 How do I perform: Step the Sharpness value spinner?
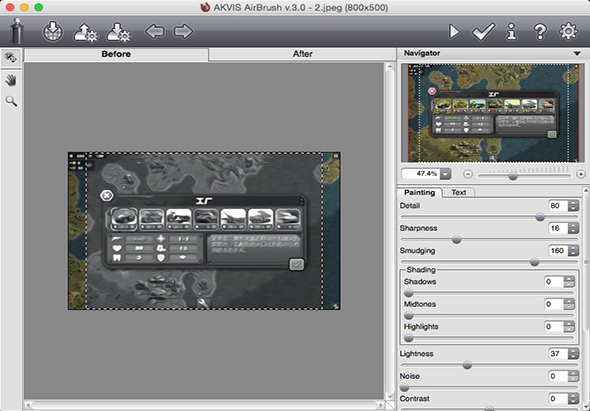(573, 228)
